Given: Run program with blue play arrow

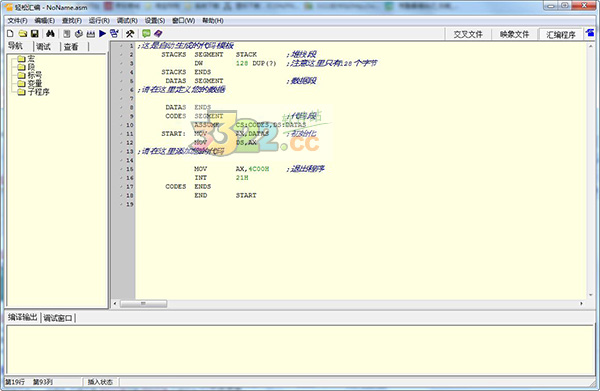Looking at the screenshot, I should coord(102,34).
